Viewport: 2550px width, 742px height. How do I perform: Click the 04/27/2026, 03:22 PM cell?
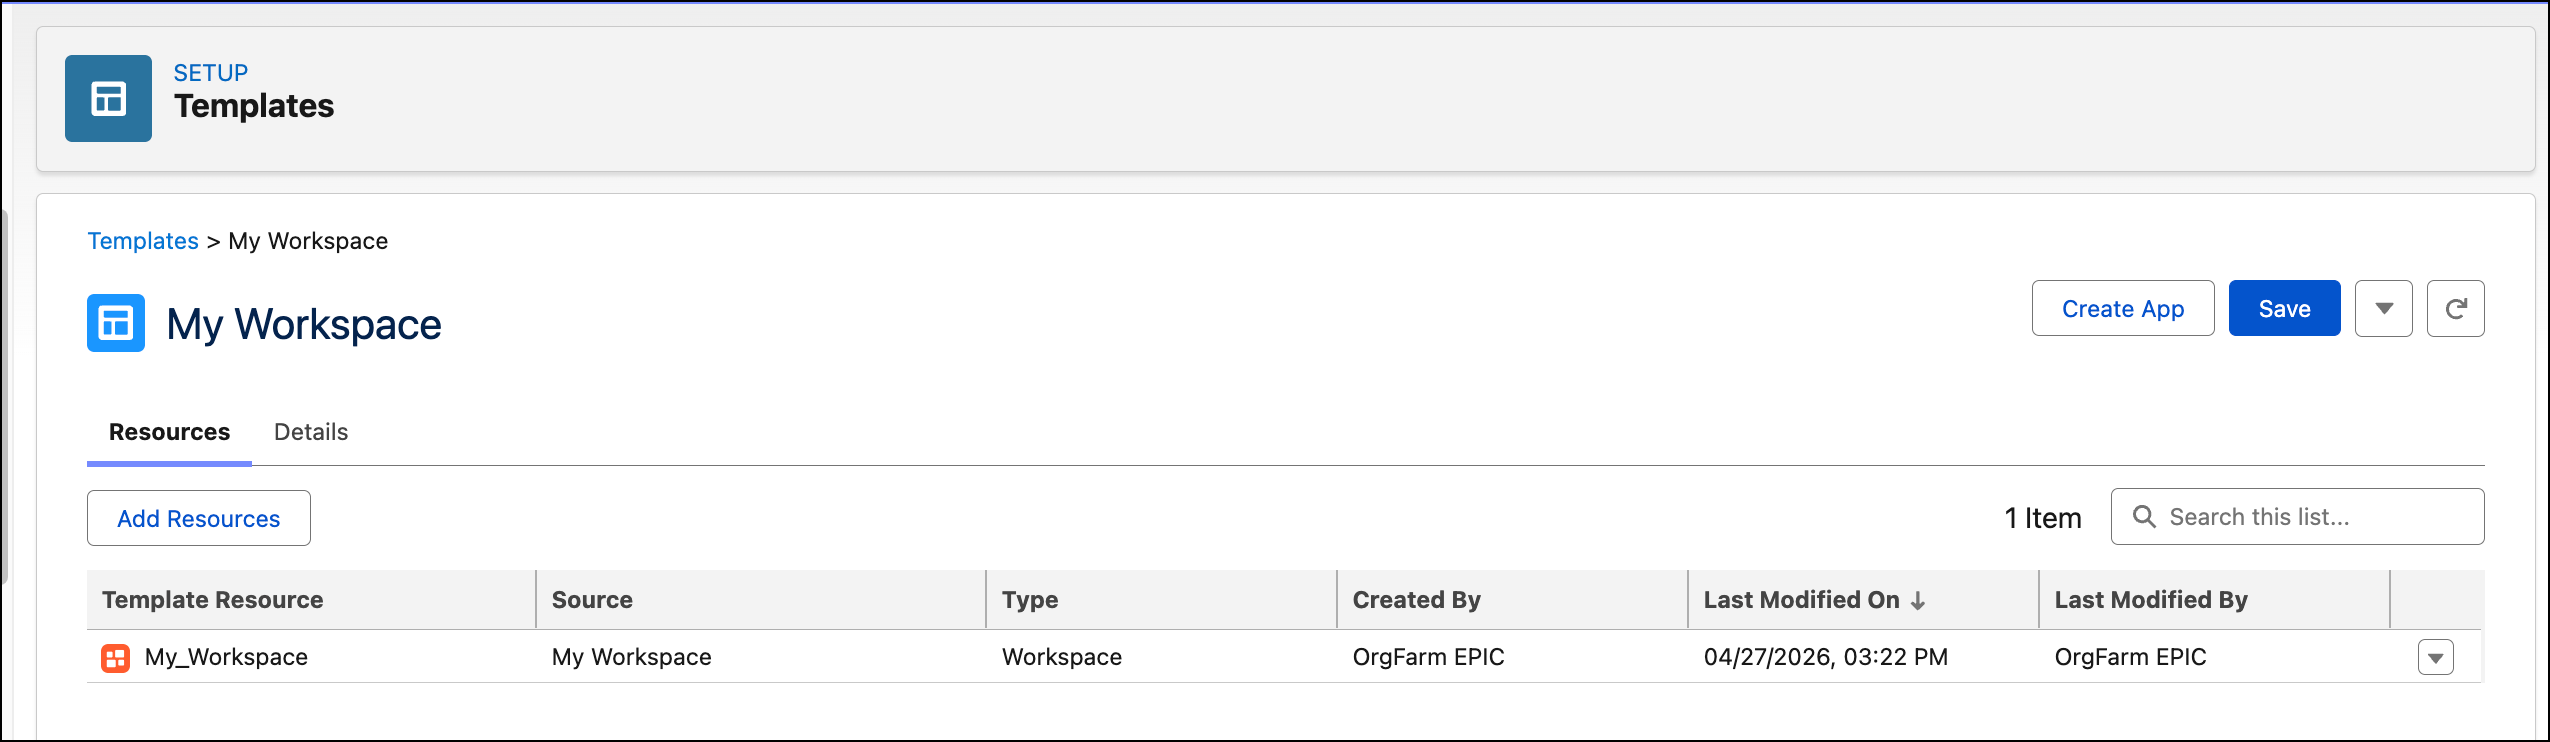[1826, 657]
